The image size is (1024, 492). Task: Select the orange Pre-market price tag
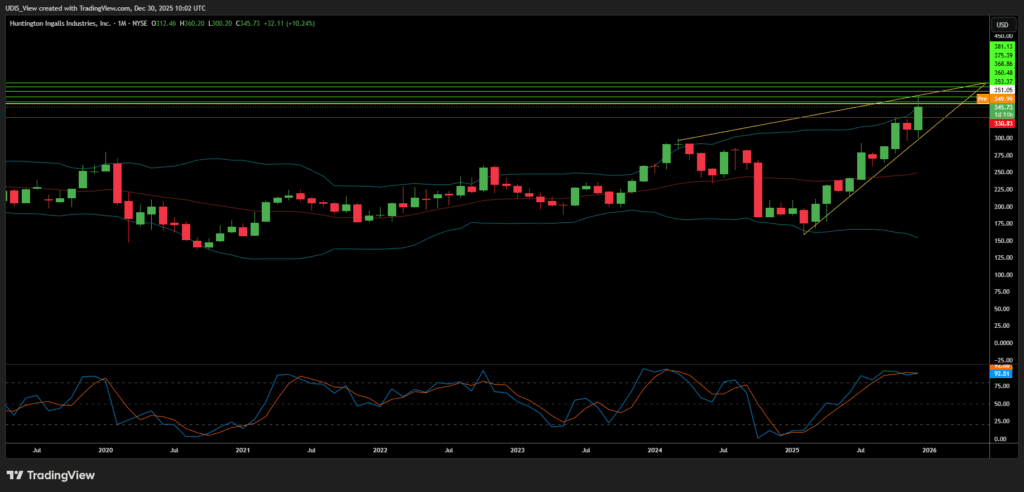(982, 99)
